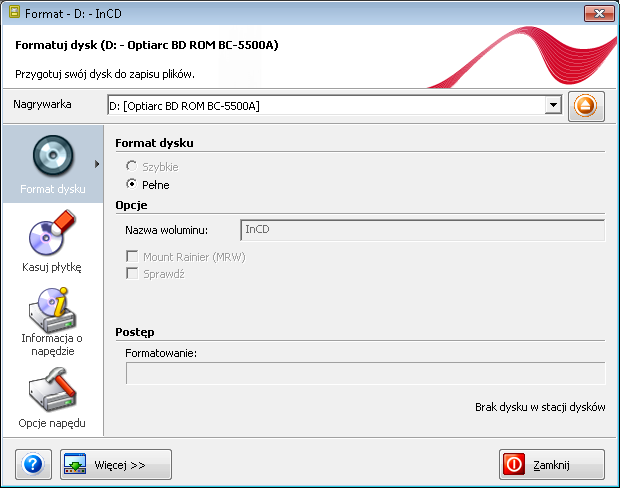Click the Więcej >> button
This screenshot has width=620, height=488.
coord(116,464)
